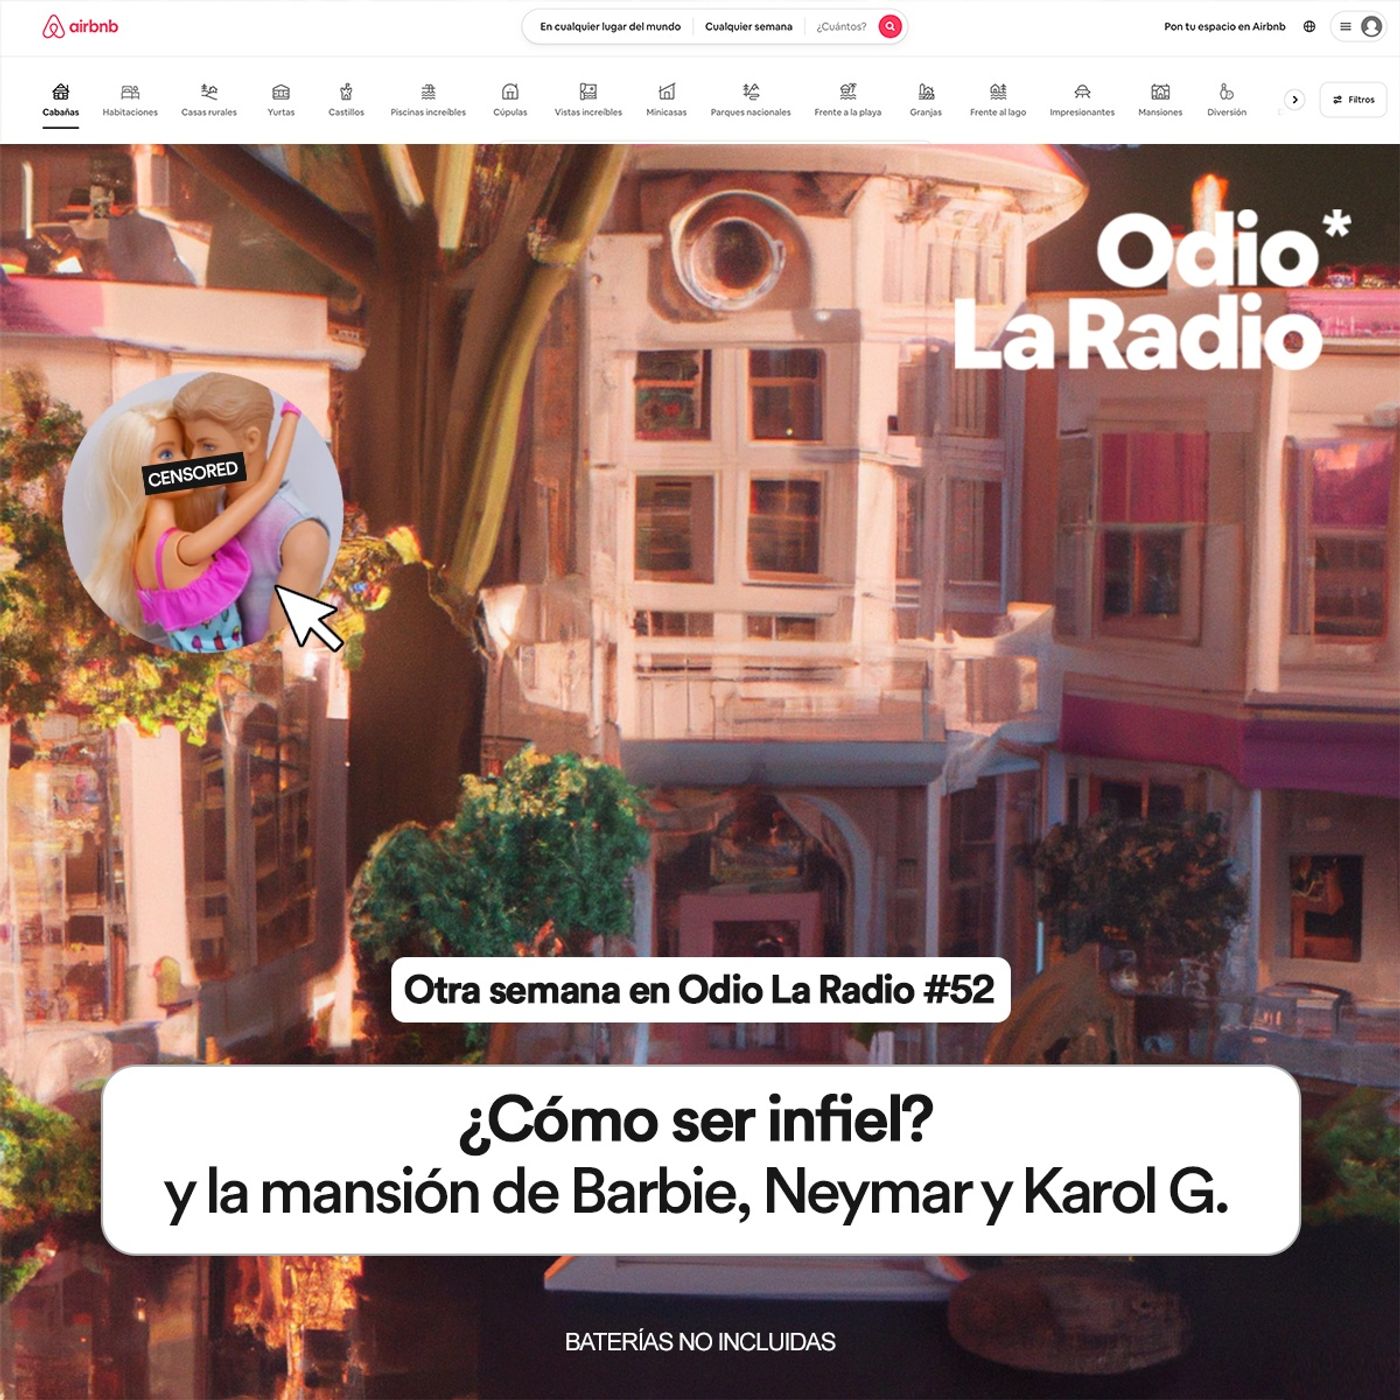Select the Castillos category icon

point(346,93)
